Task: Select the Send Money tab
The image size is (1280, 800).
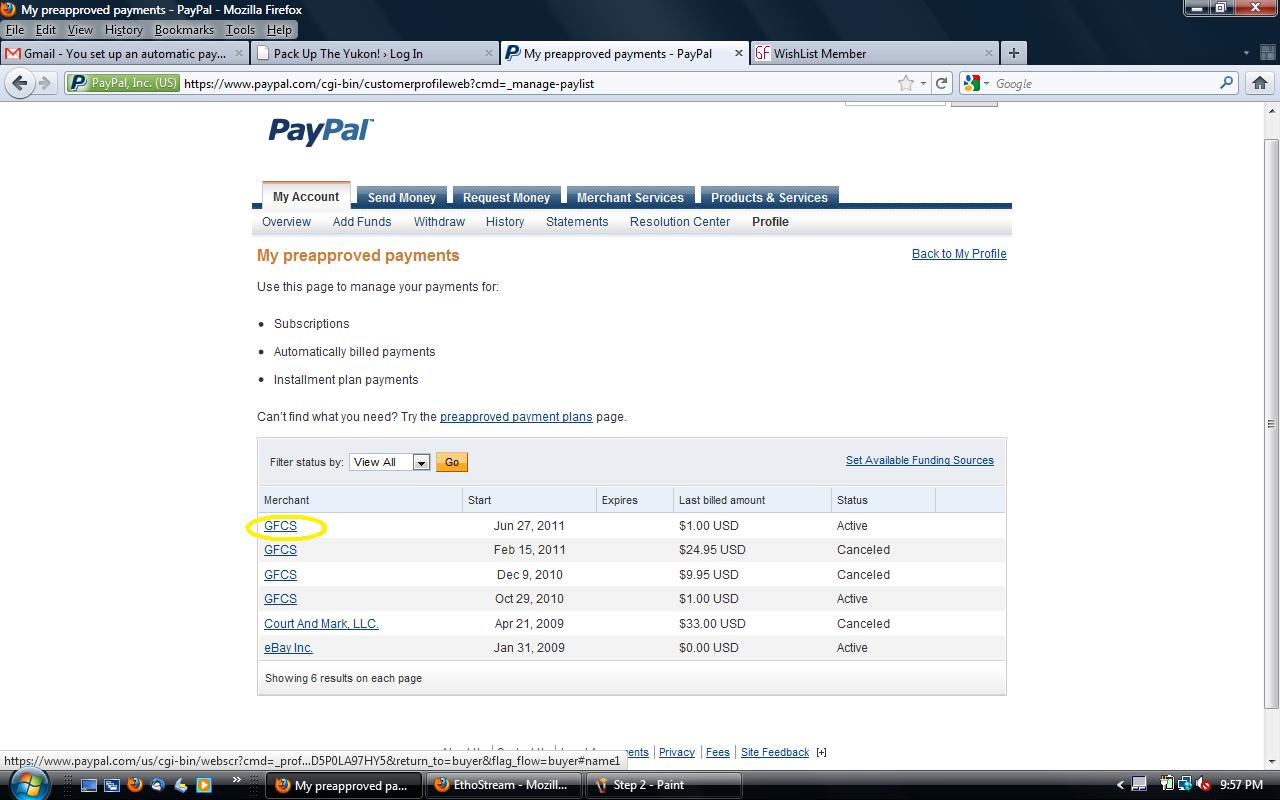Action: [x=402, y=197]
